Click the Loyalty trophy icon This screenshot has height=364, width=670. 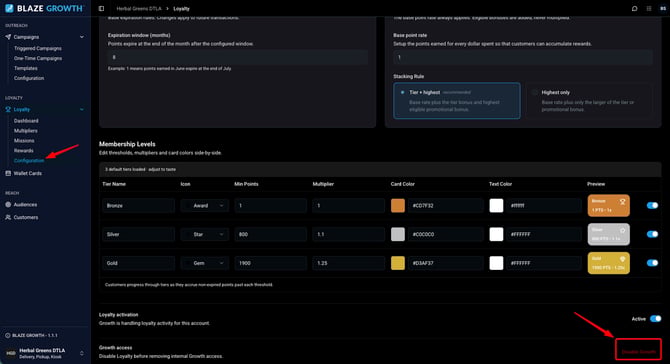pyautogui.click(x=8, y=109)
